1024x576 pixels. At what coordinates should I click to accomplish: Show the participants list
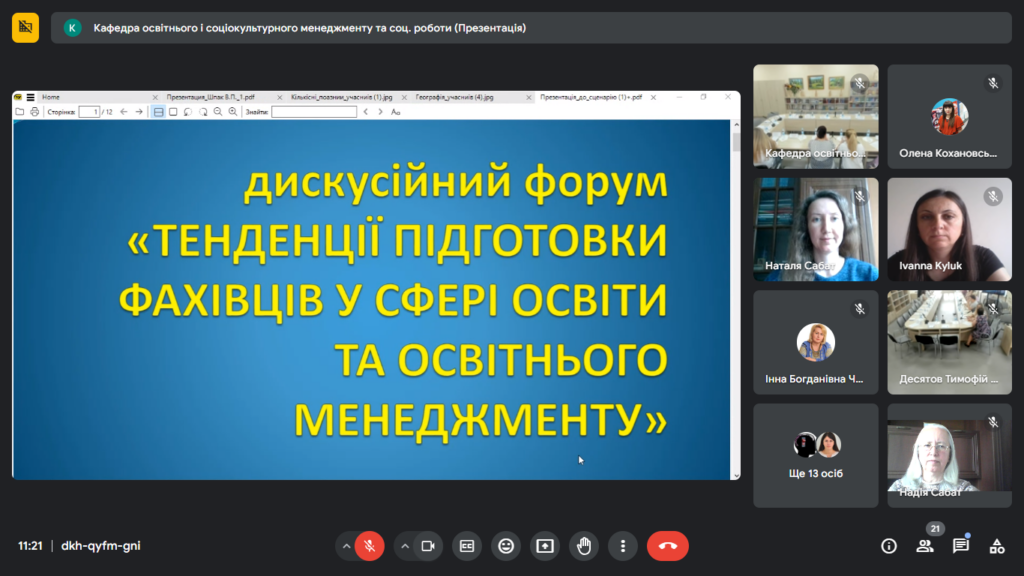(x=925, y=546)
